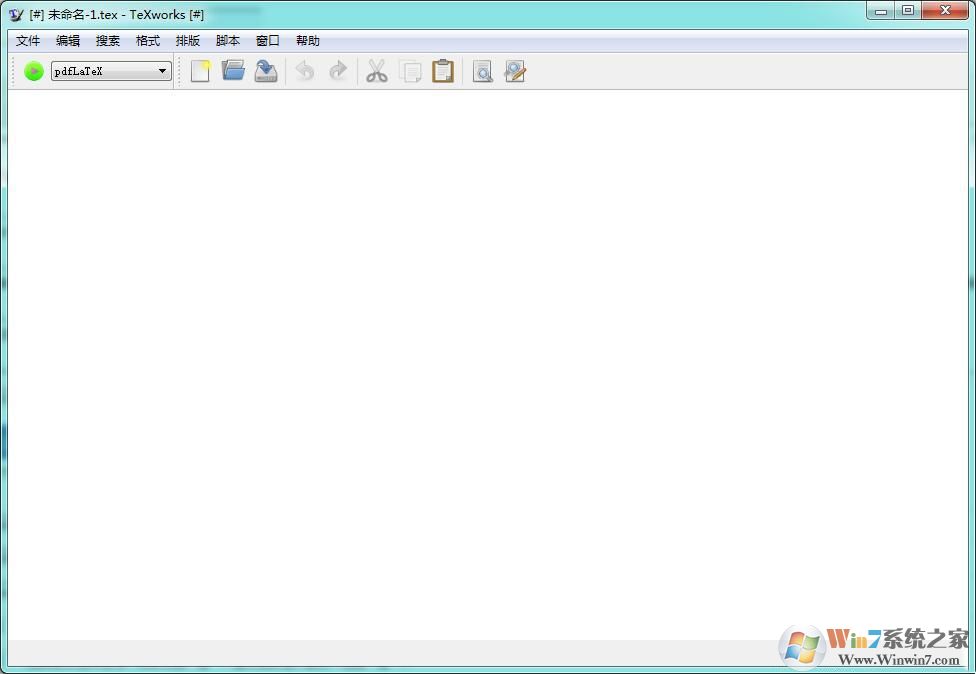This screenshot has width=976, height=674.
Task: Open the 排版 menu
Action: pyautogui.click(x=186, y=40)
